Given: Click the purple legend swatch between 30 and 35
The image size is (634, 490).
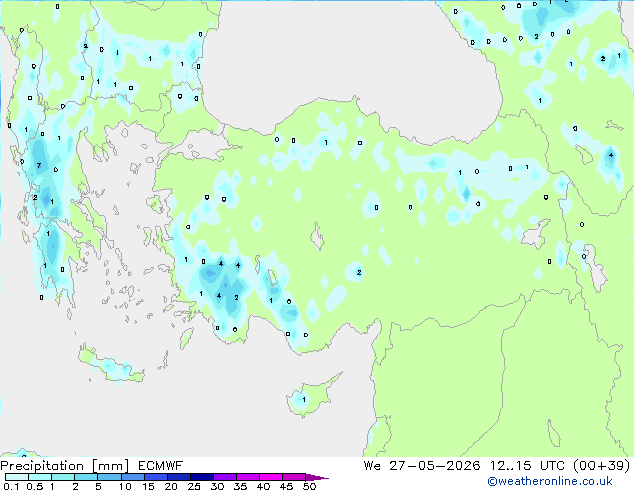Looking at the screenshot, I should point(225,477).
